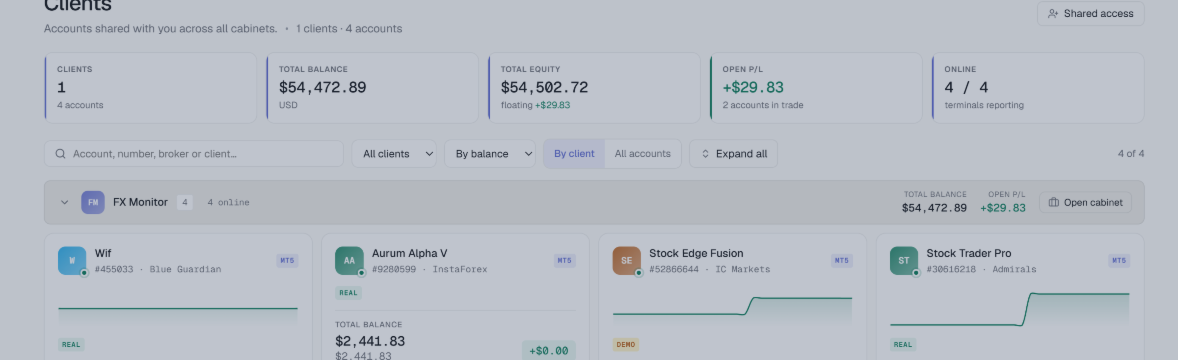Click the FX Monitor +$29.83 open P/L
The image size is (1178, 360).
pyautogui.click(x=1002, y=208)
